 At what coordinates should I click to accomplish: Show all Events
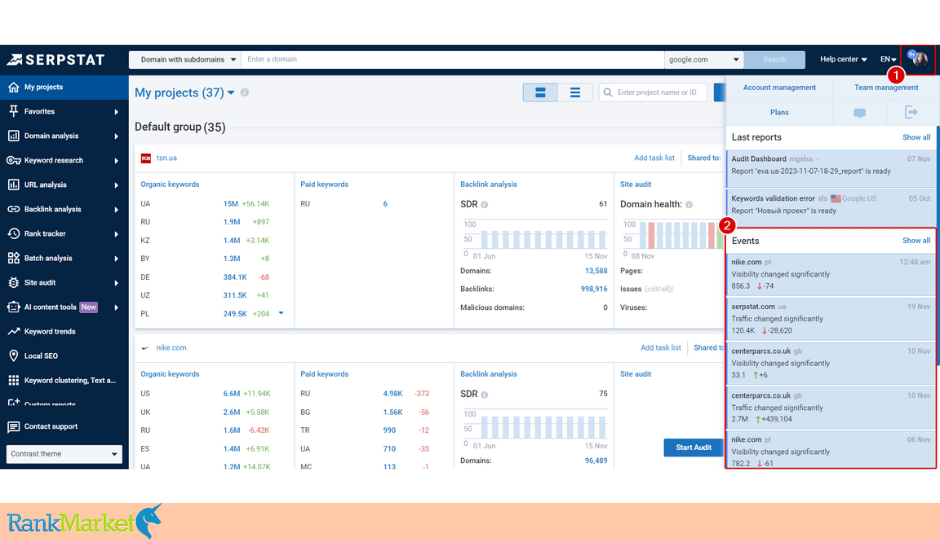[916, 240]
